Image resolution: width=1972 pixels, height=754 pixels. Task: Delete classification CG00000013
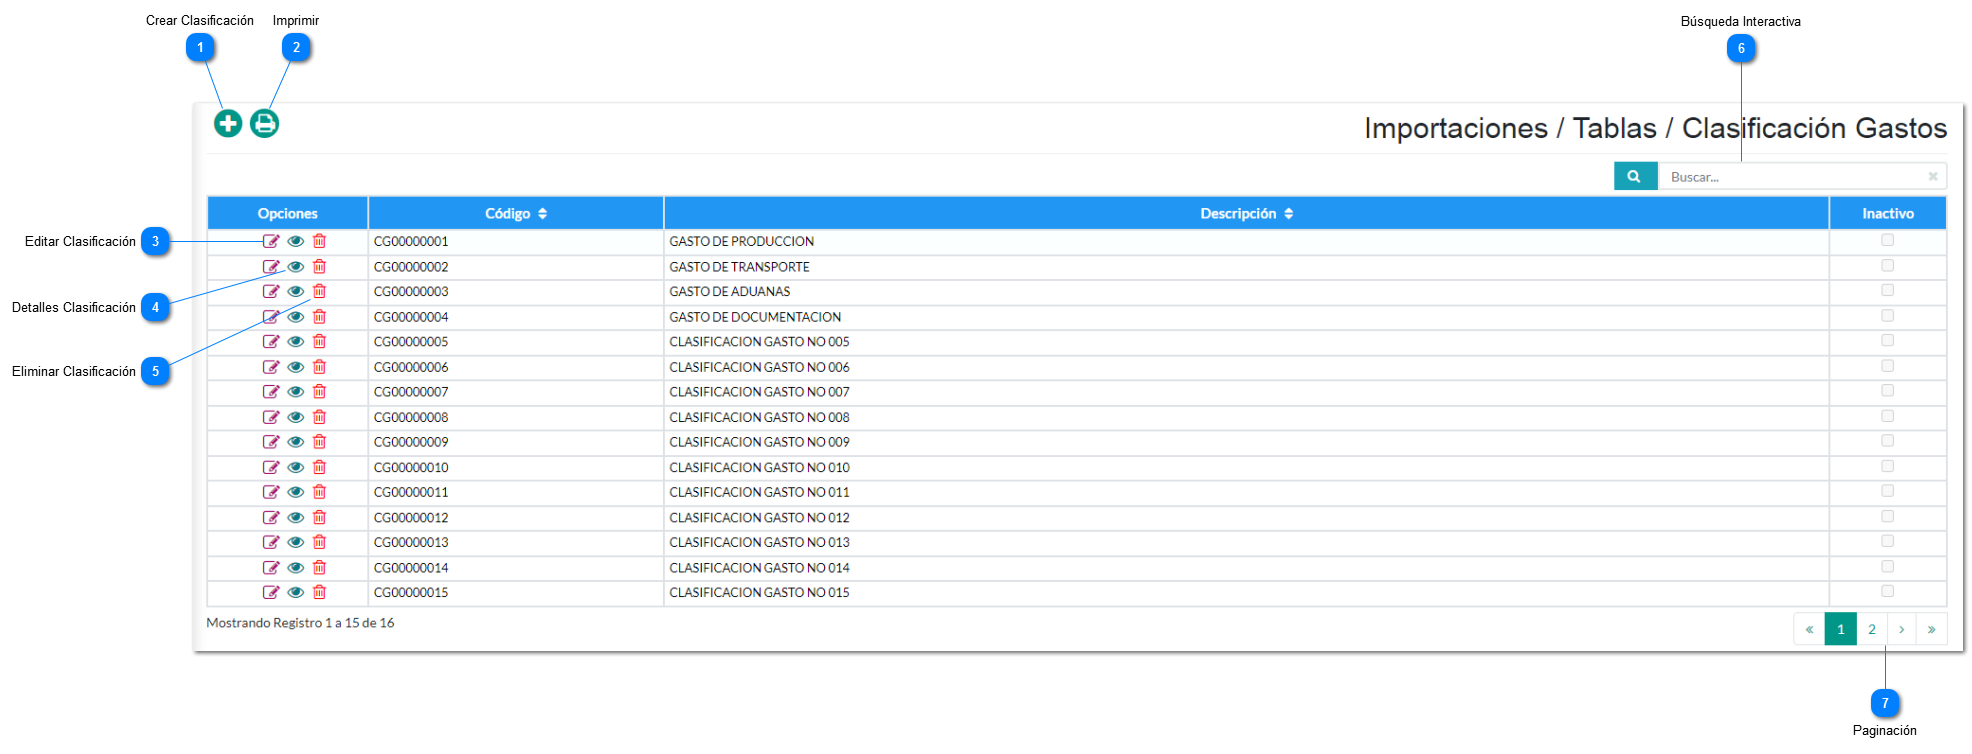tap(319, 542)
